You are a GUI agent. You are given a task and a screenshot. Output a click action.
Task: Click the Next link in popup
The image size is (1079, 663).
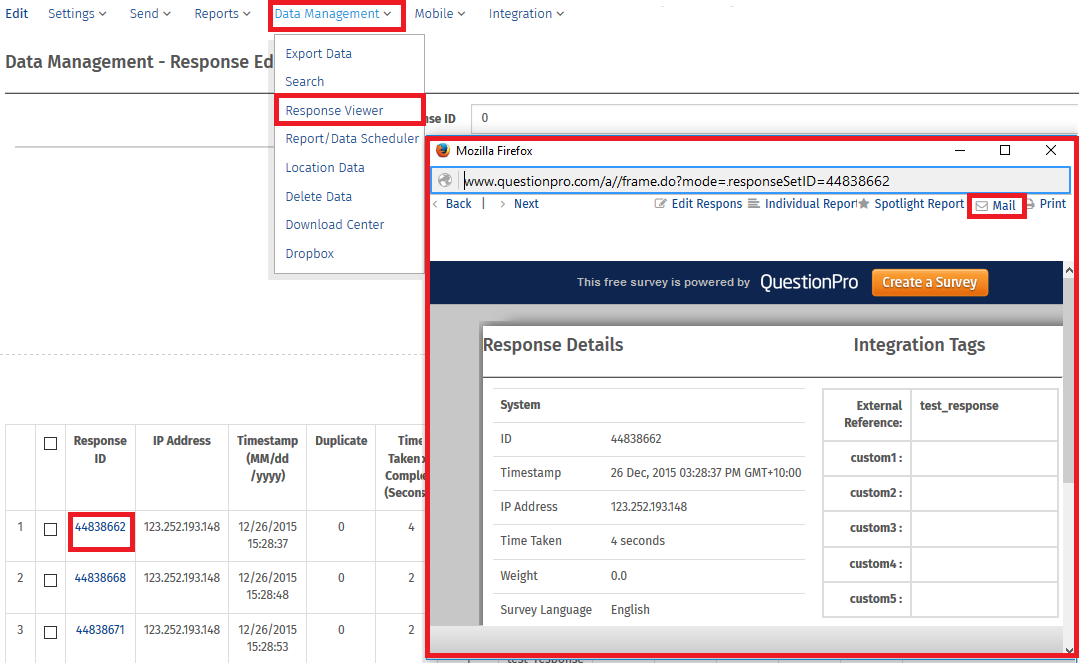(526, 204)
